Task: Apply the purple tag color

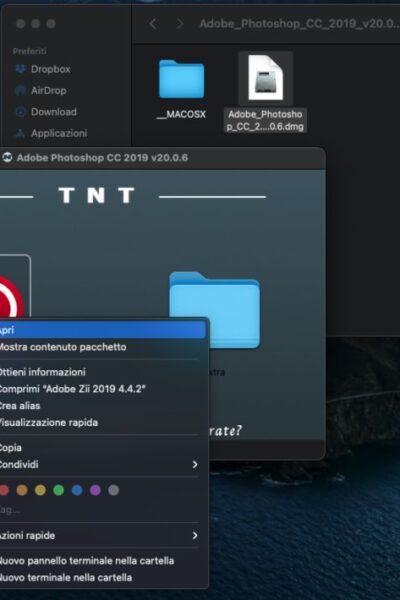Action: point(95,490)
